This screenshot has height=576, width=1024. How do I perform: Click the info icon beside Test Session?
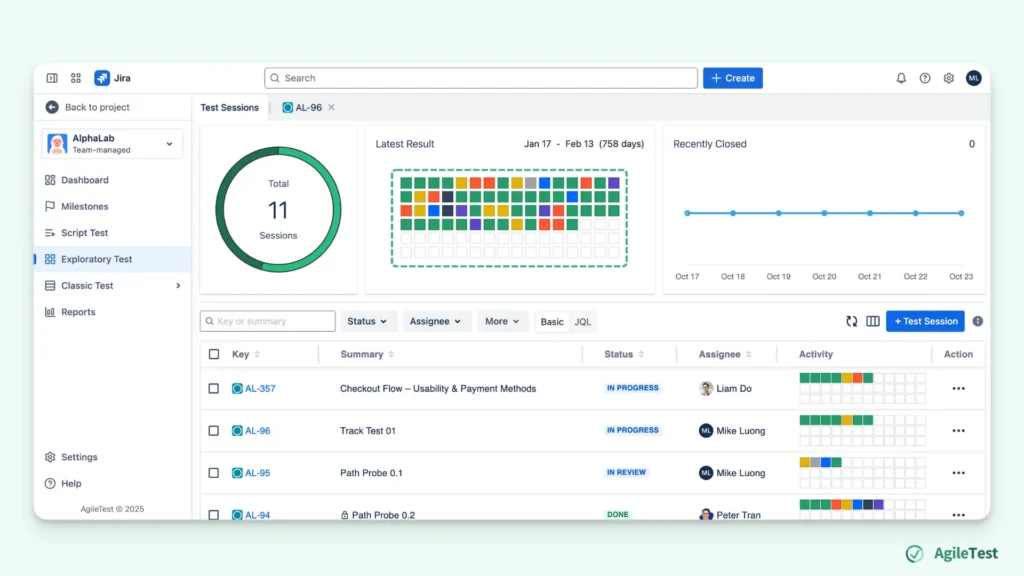coord(978,321)
